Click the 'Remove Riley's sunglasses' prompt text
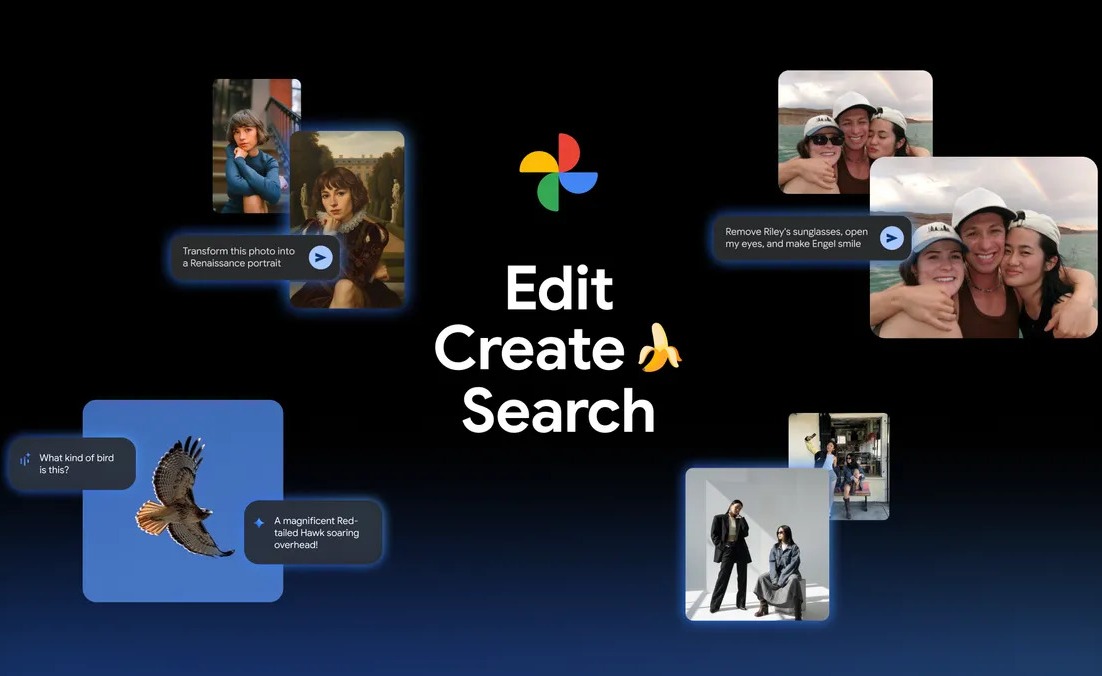 (x=796, y=238)
